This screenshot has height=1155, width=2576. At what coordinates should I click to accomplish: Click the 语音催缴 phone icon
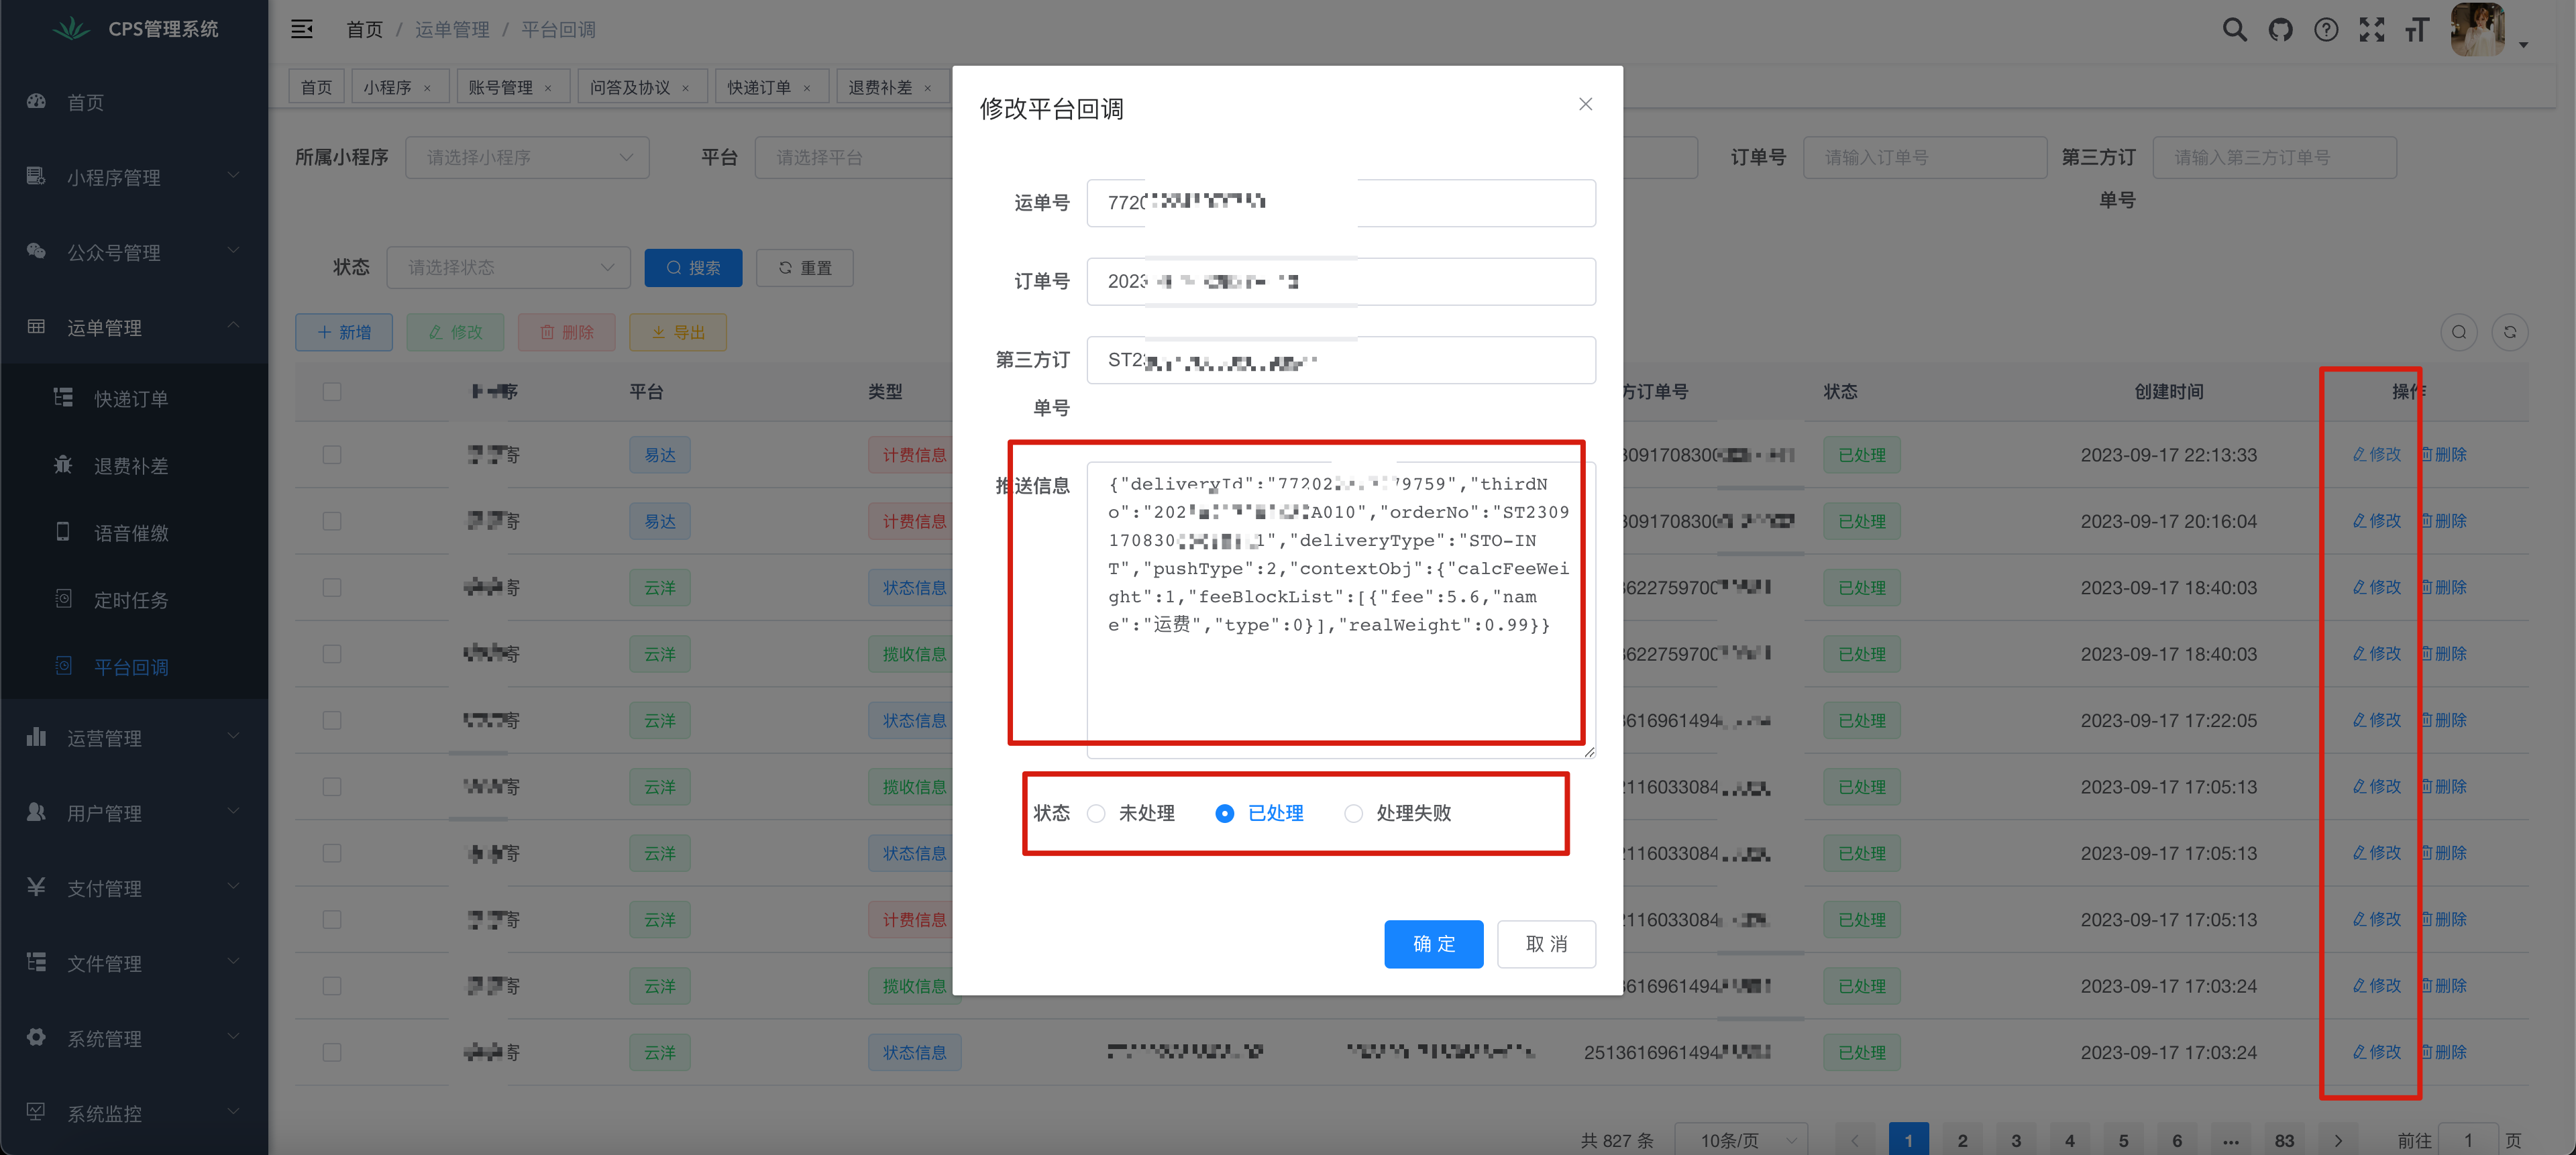pos(63,531)
